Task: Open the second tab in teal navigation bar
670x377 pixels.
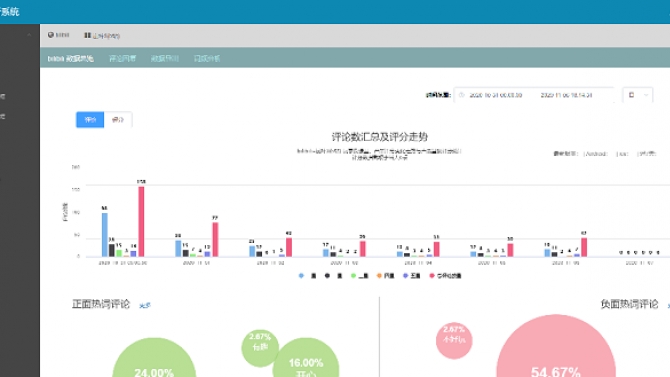Action: point(123,59)
